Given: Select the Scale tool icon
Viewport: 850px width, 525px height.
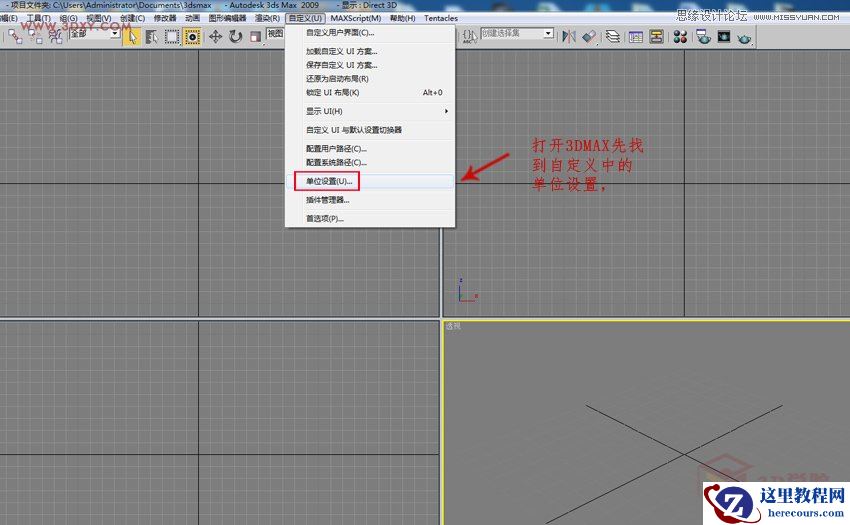Looking at the screenshot, I should 255,36.
